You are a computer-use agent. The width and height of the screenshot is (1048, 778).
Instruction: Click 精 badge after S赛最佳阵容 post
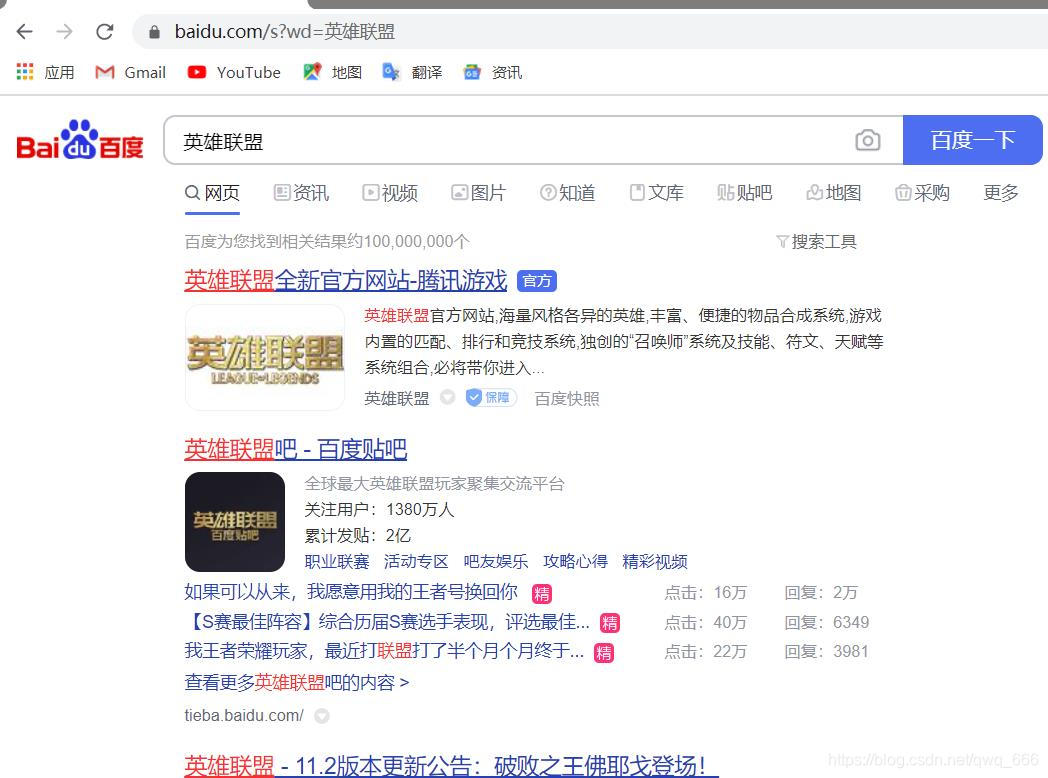pyautogui.click(x=610, y=623)
